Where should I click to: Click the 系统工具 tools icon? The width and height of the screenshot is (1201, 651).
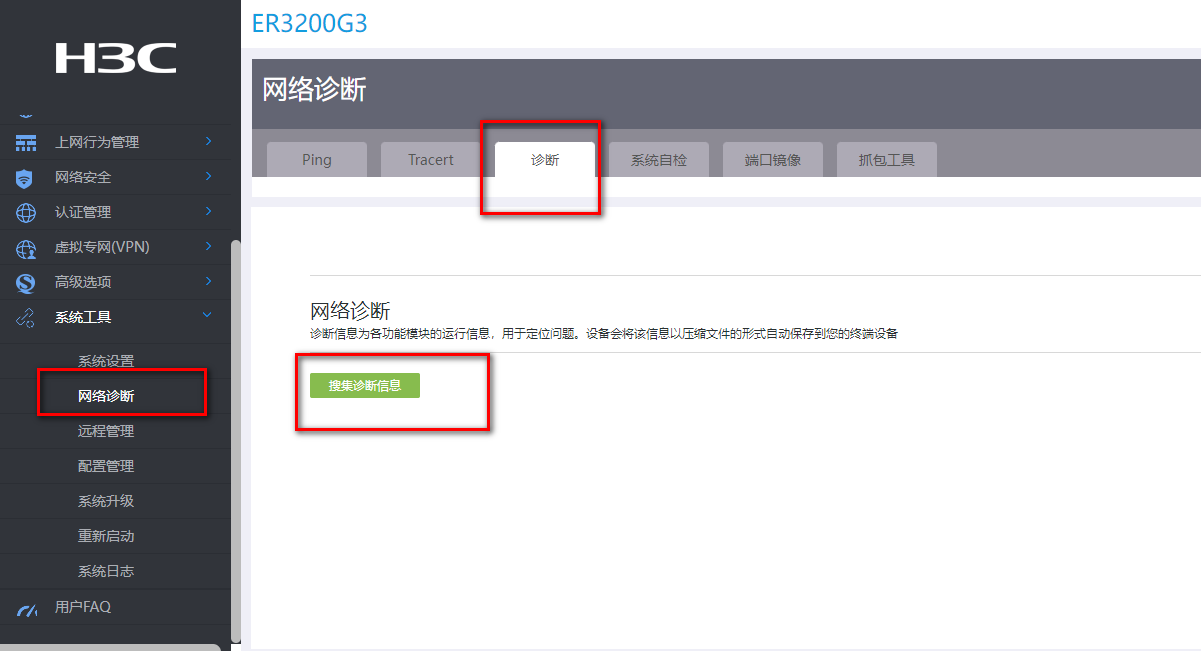pos(26,318)
